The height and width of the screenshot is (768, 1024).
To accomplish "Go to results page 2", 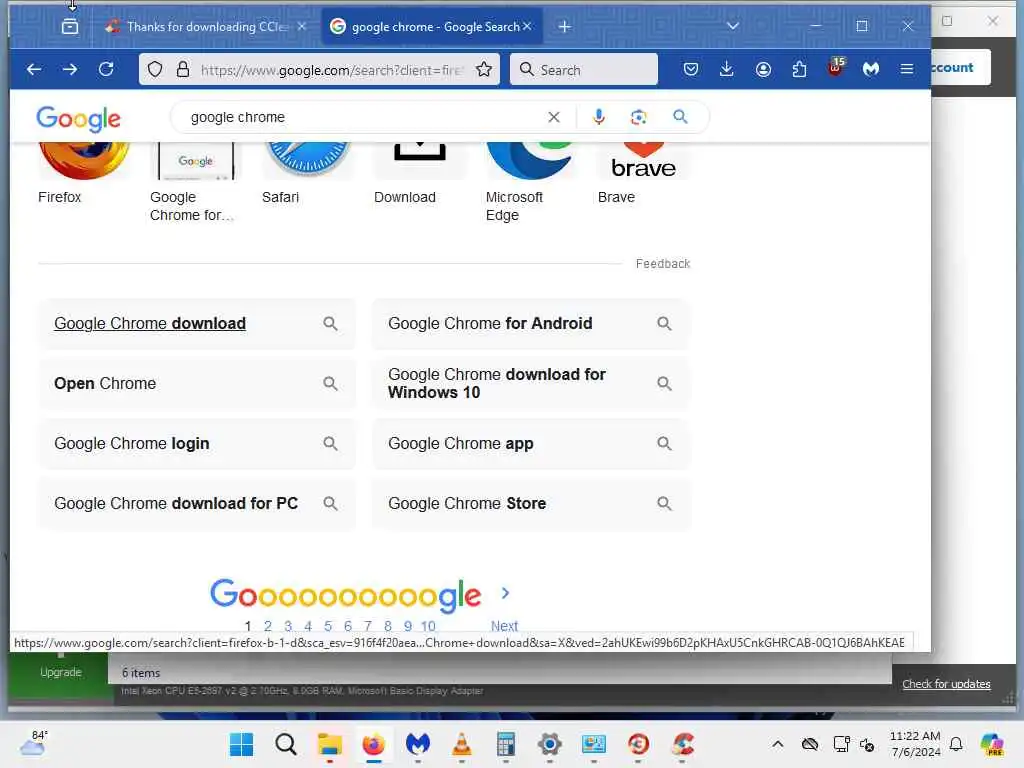I will [268, 626].
